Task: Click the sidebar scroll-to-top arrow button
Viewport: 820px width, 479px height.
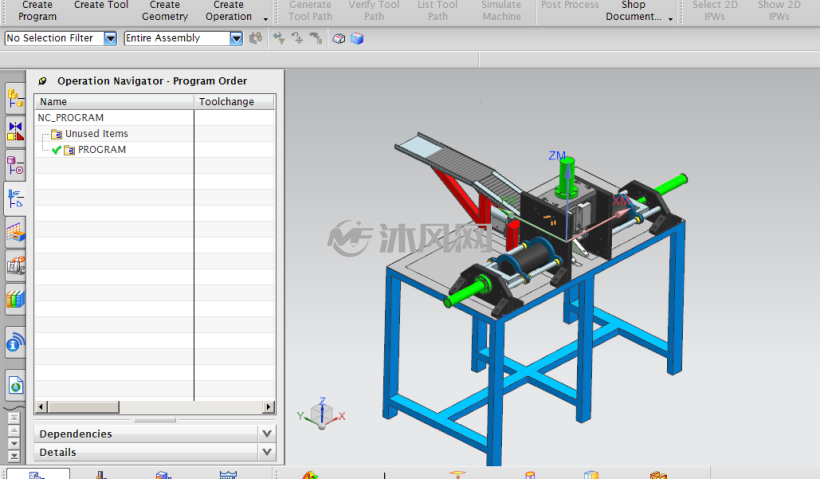Action: pos(14,418)
